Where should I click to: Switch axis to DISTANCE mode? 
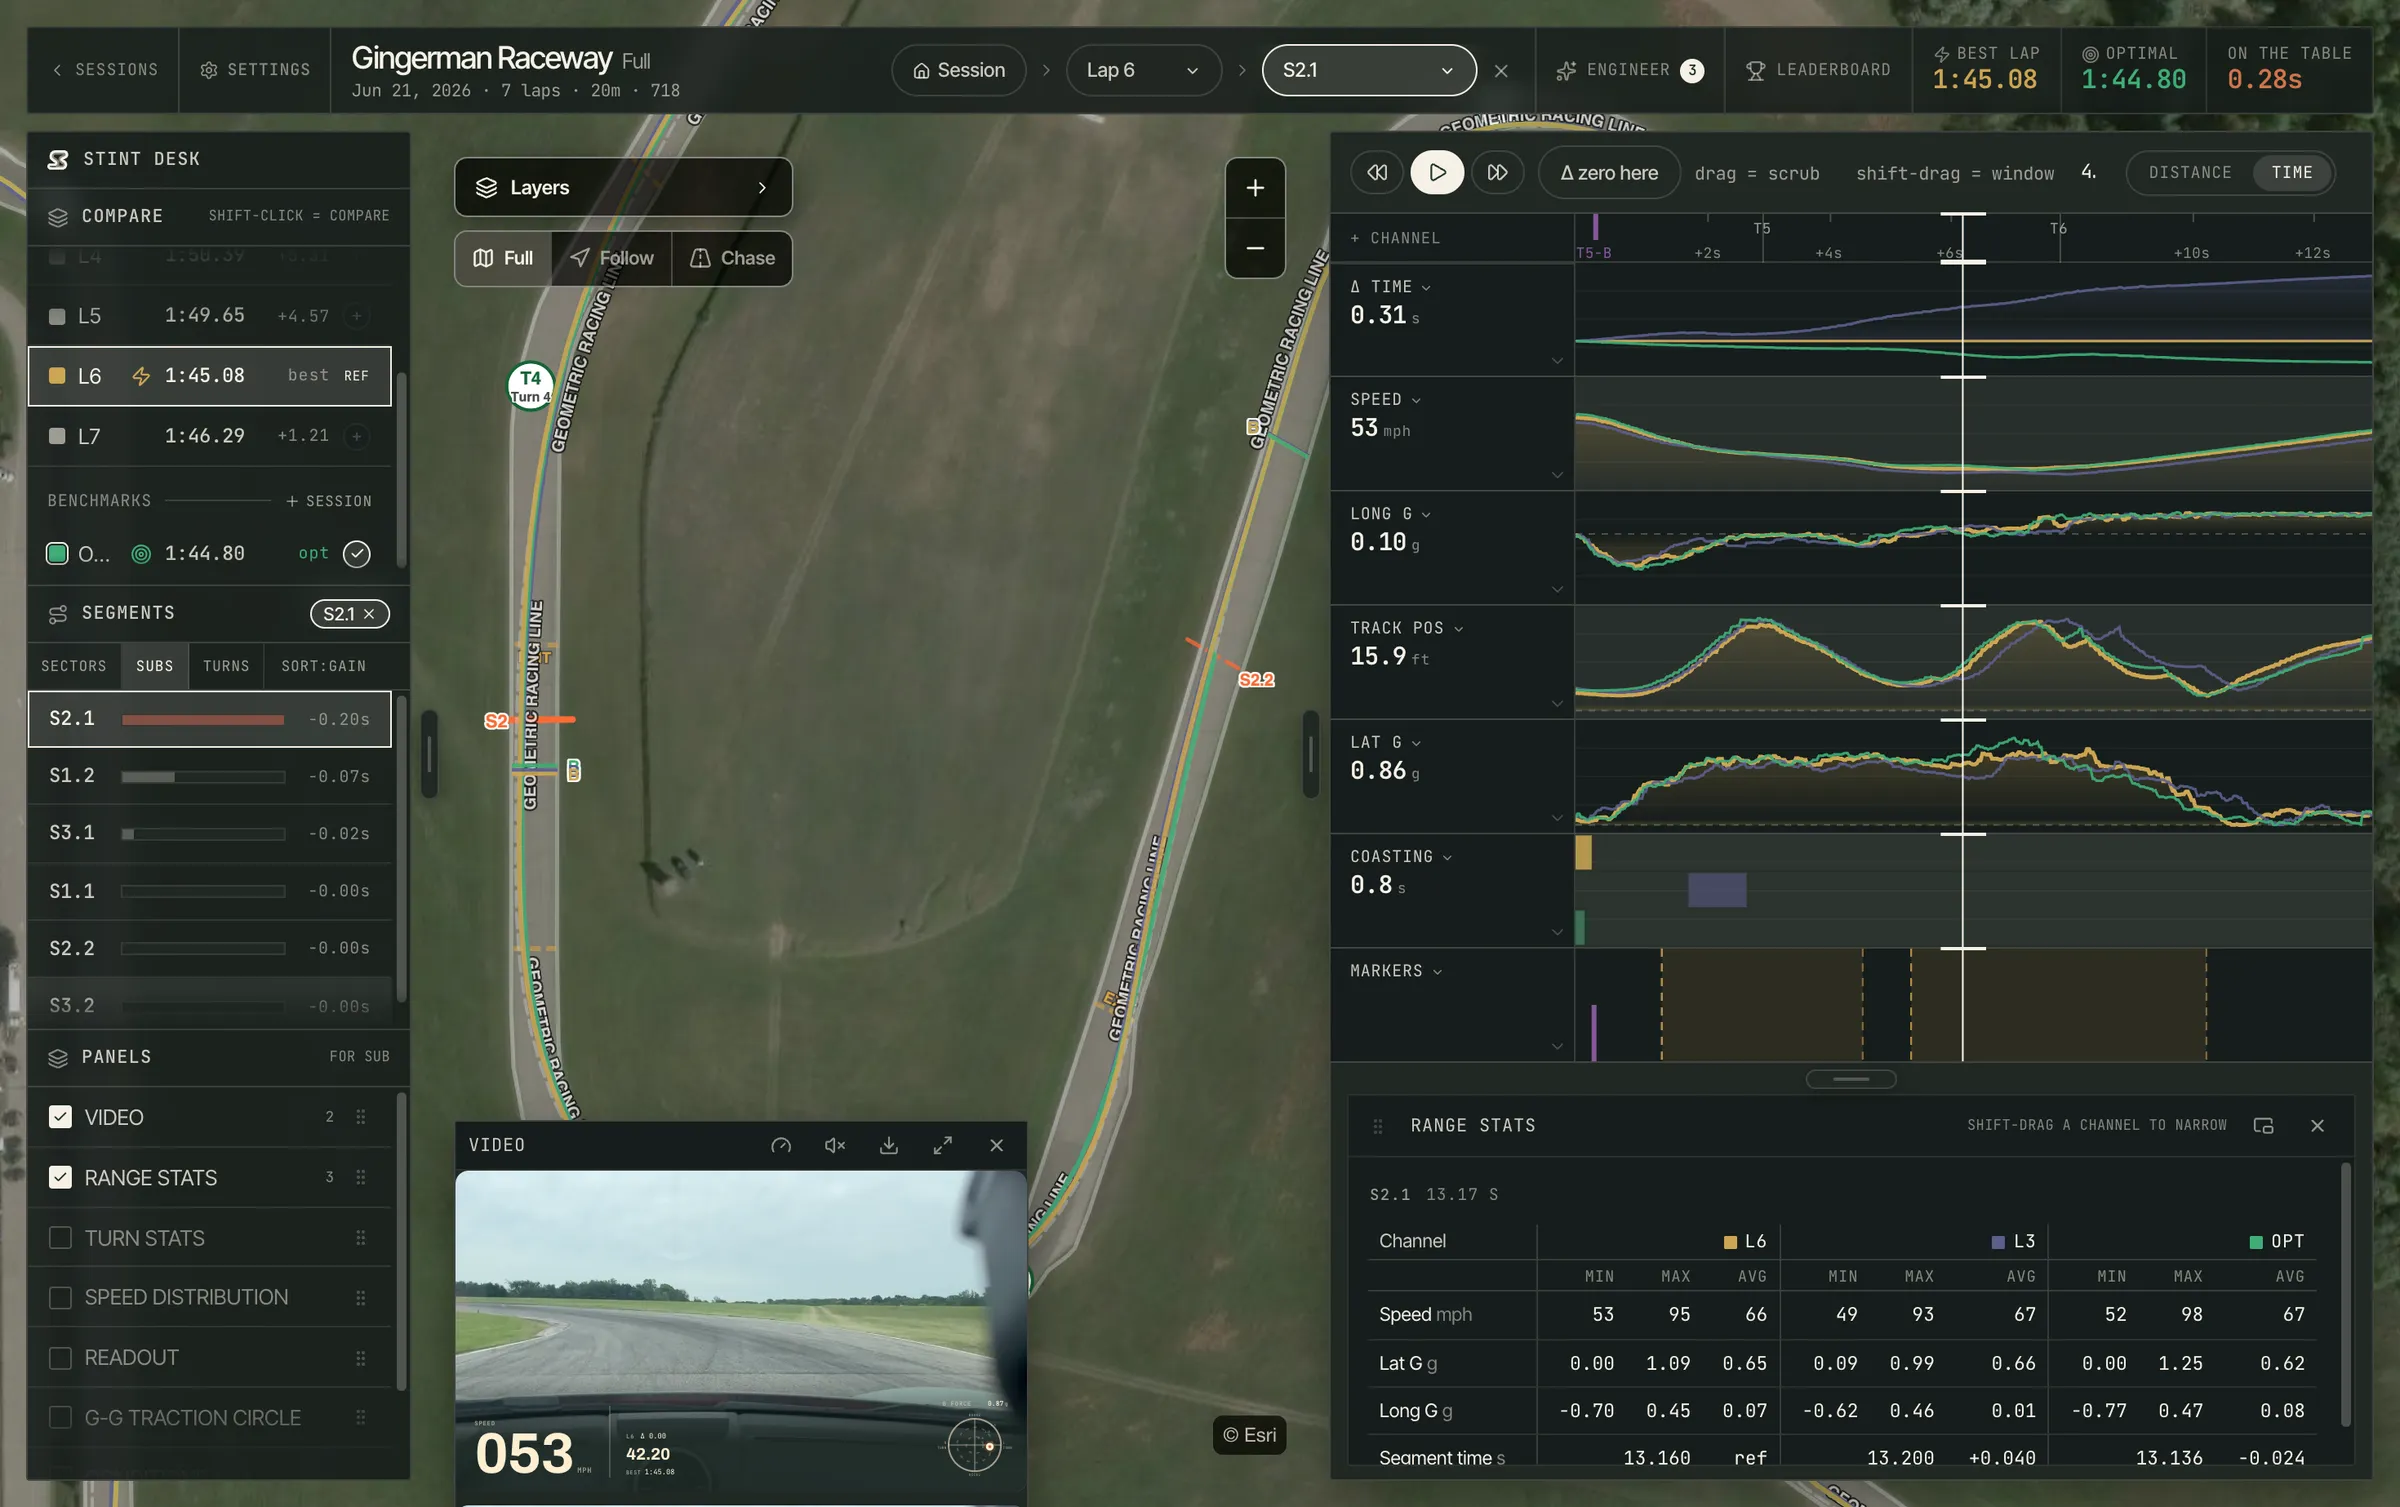[x=2190, y=173]
